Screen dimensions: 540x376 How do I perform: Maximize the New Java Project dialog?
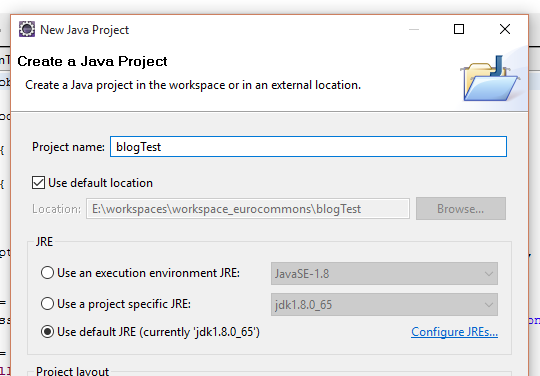pos(459,29)
